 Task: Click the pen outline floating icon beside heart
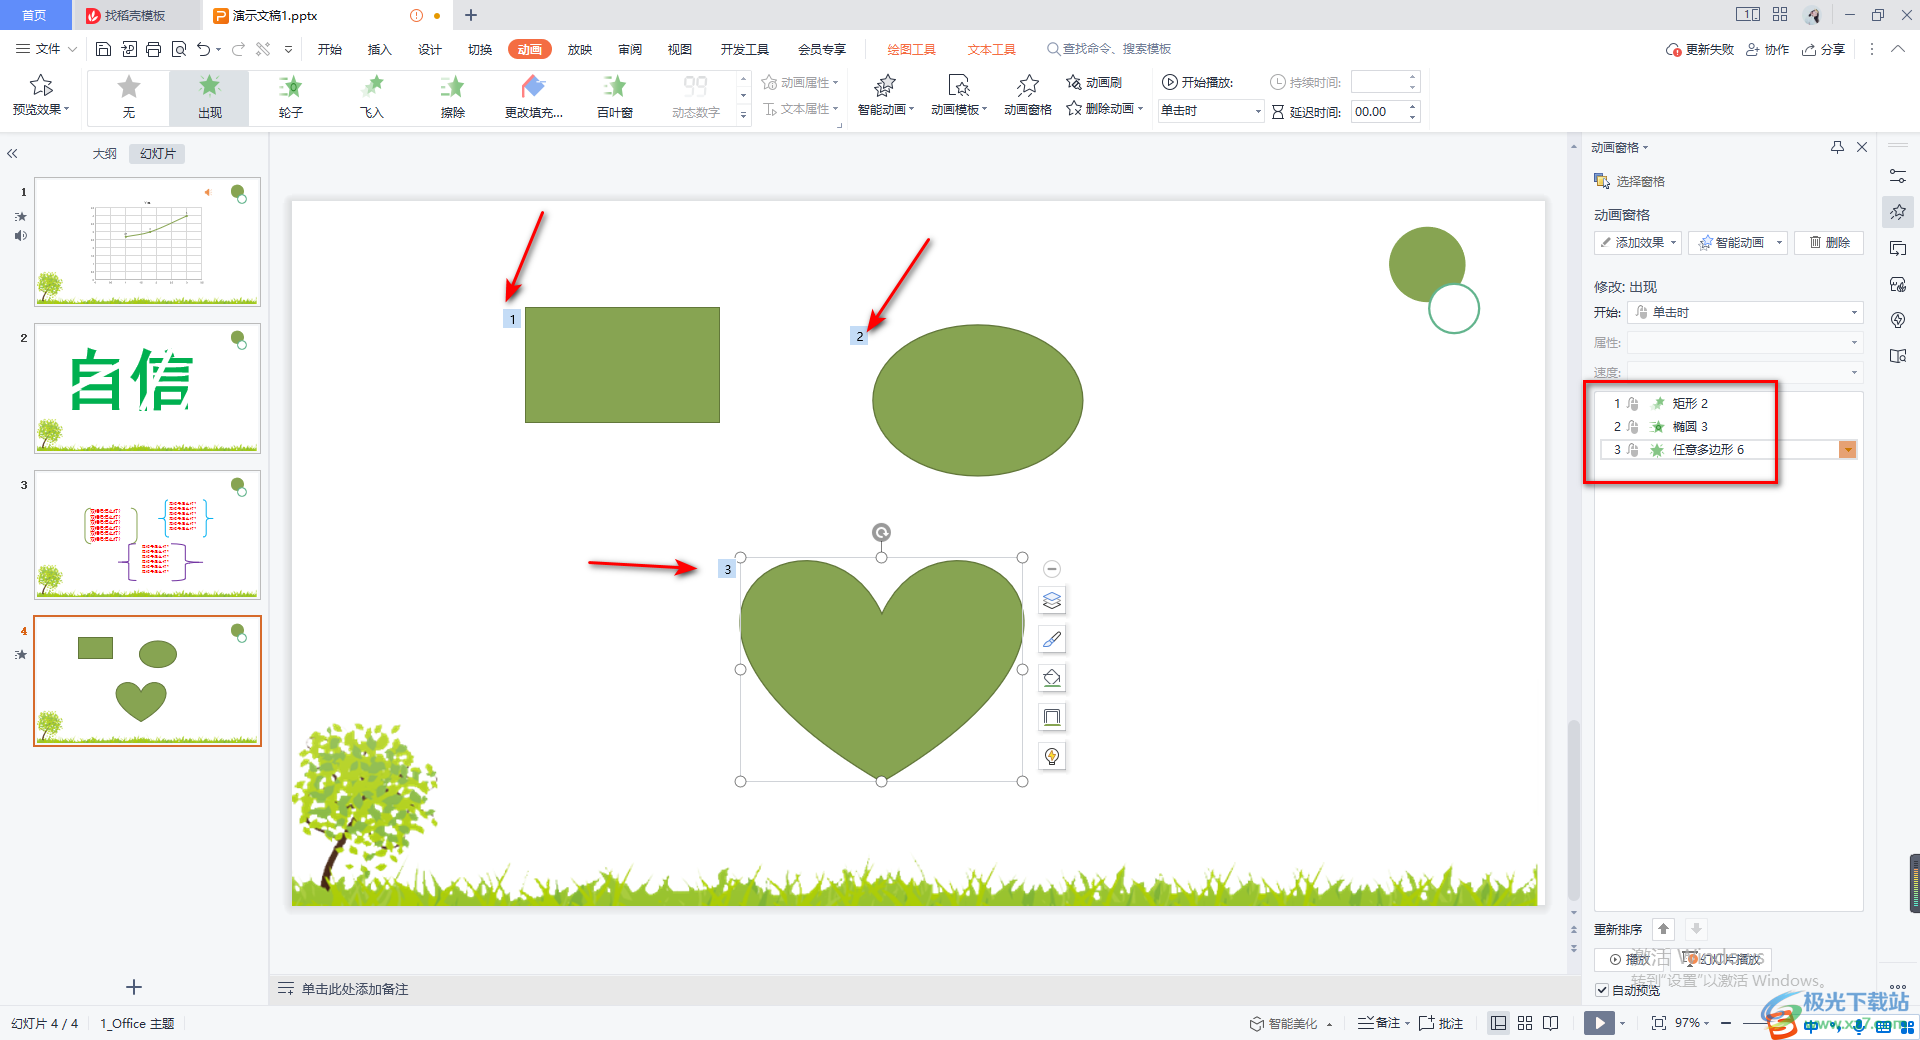pos(1052,640)
